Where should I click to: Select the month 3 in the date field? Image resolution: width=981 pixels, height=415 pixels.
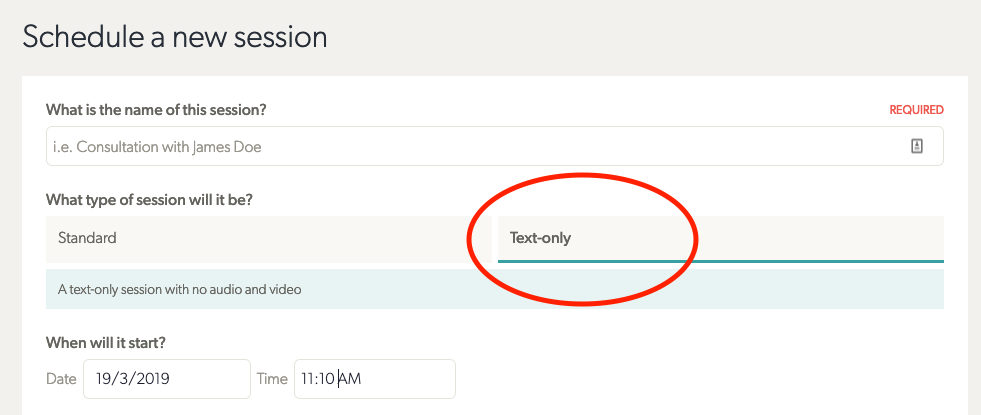point(124,379)
